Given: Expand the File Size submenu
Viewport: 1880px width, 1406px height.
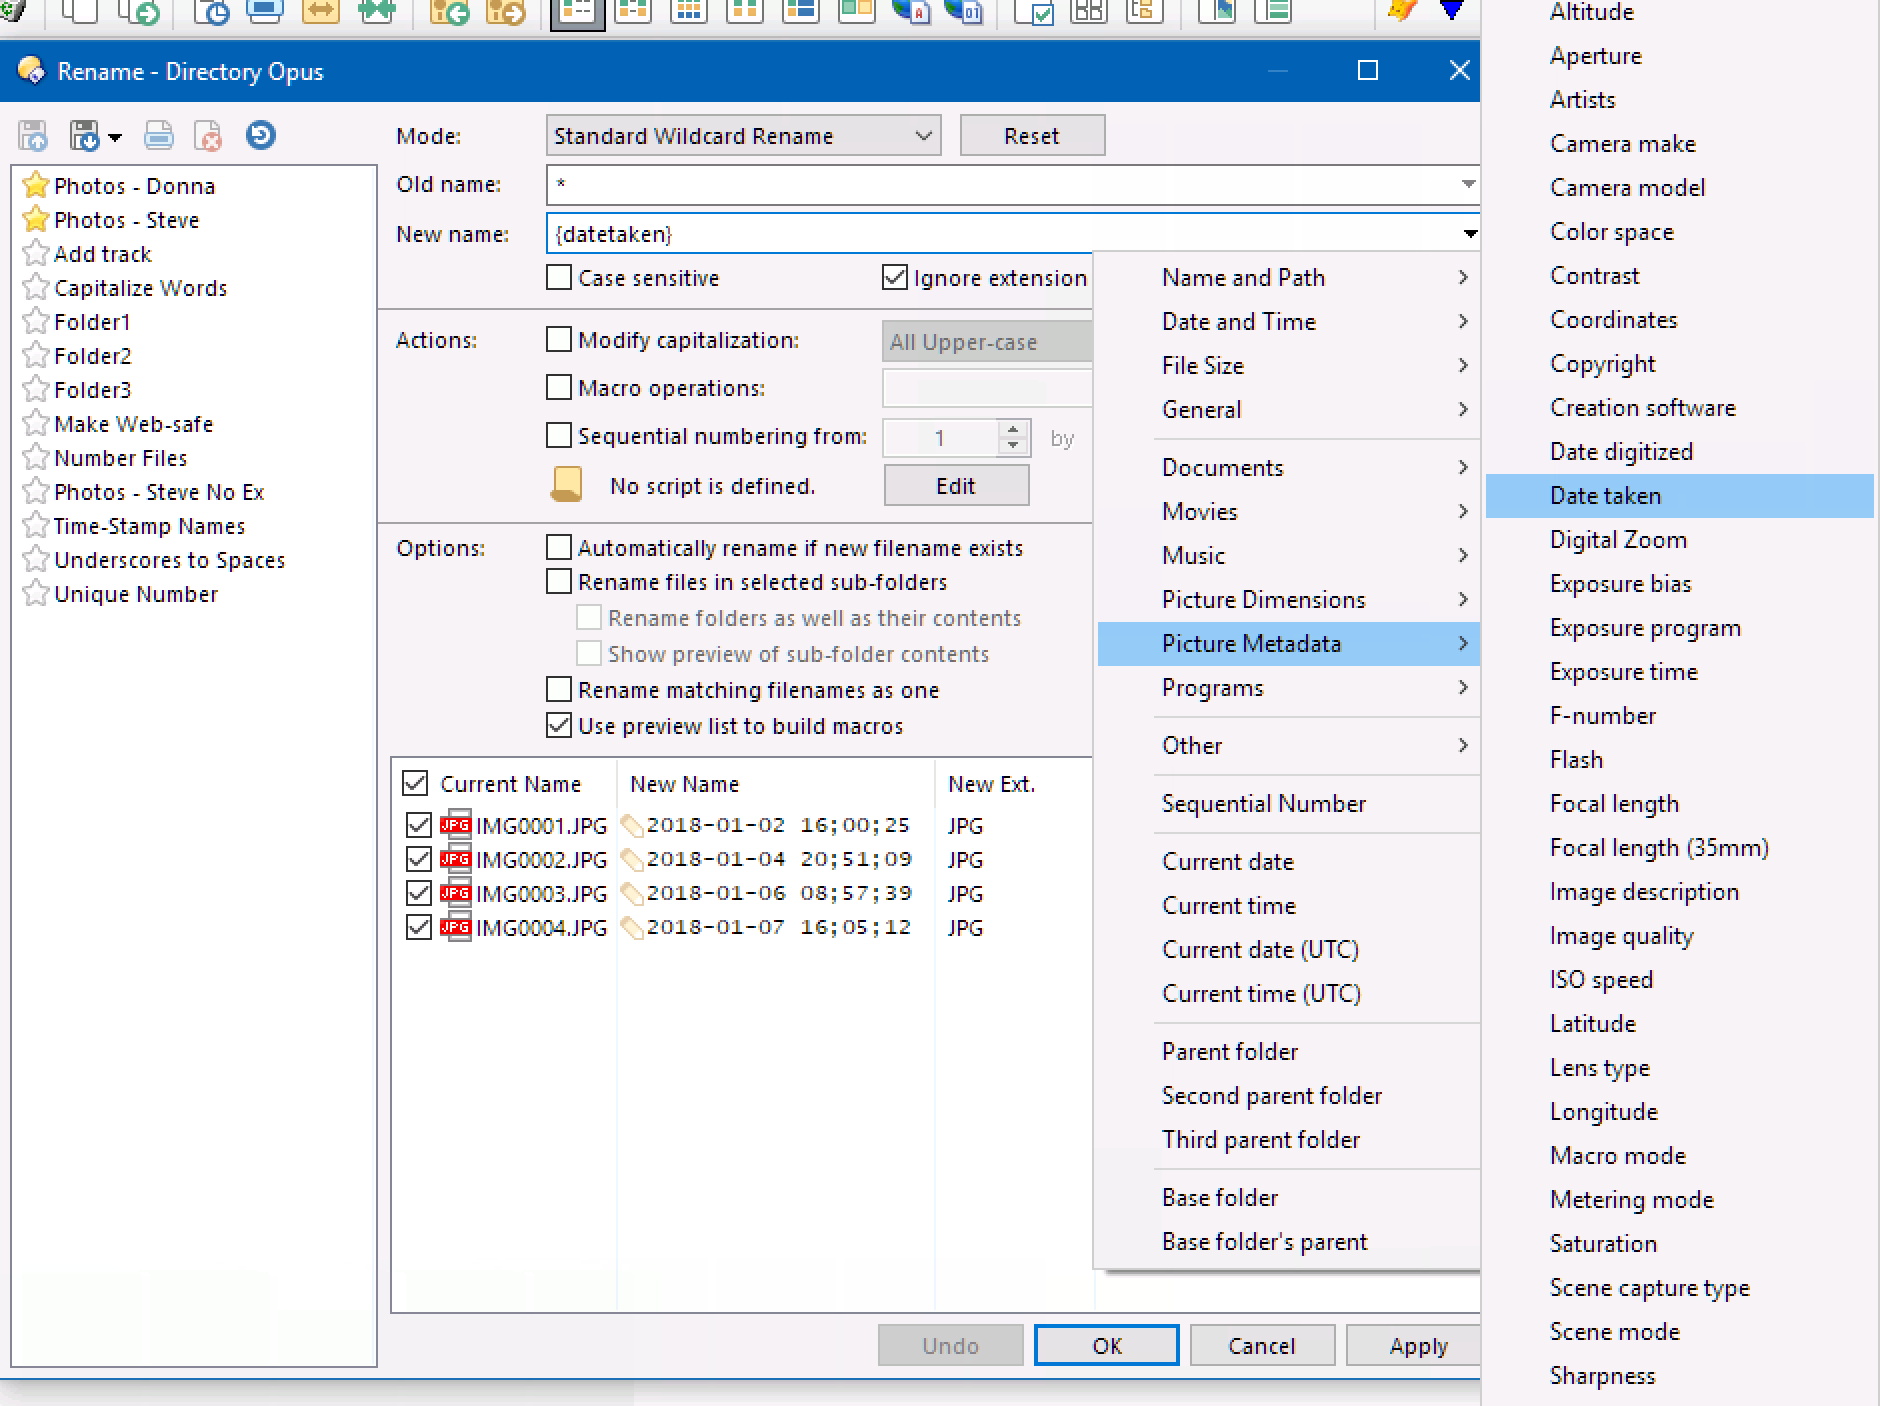Looking at the screenshot, I should click(1289, 365).
